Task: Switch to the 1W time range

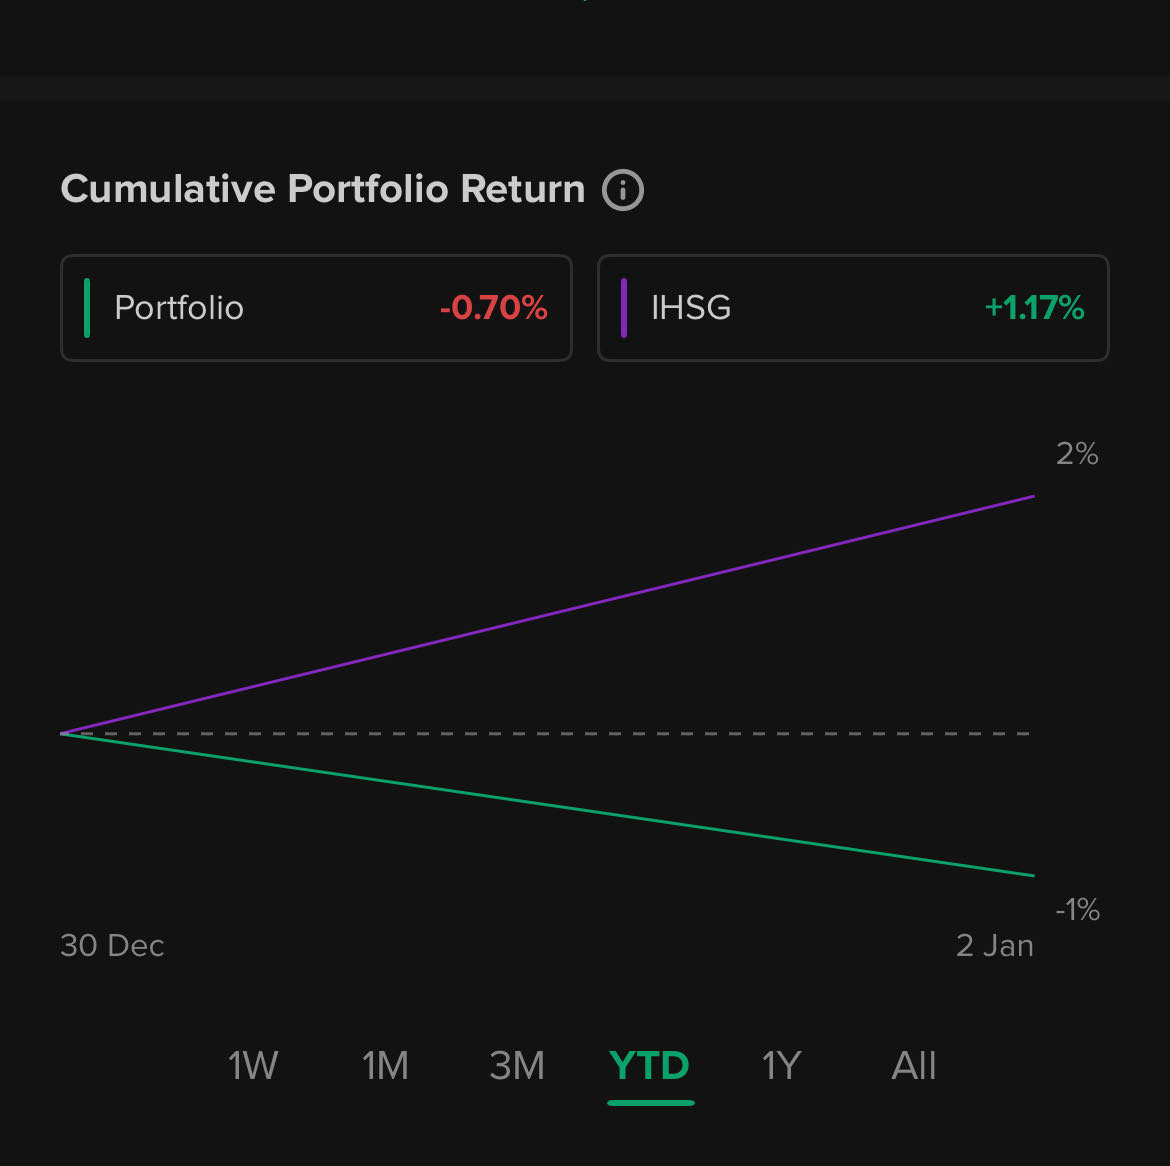Action: point(253,1066)
